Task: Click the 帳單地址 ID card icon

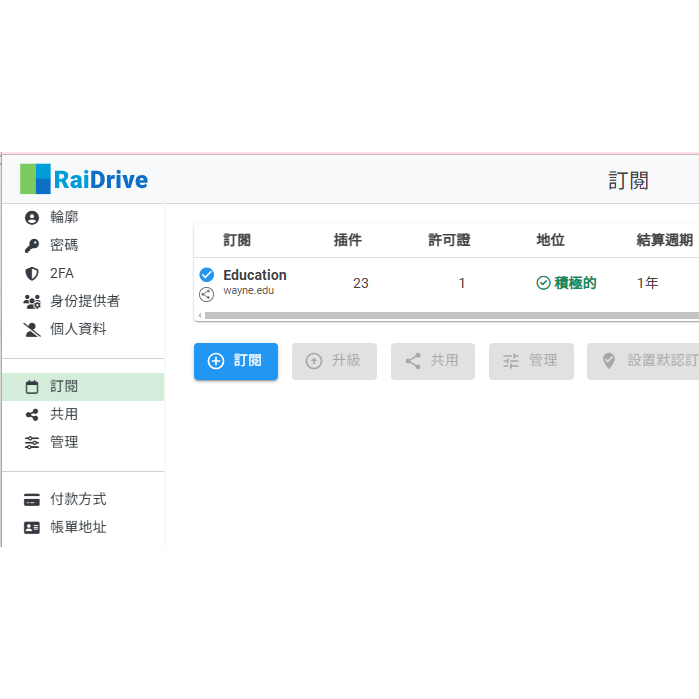Action: [32, 528]
